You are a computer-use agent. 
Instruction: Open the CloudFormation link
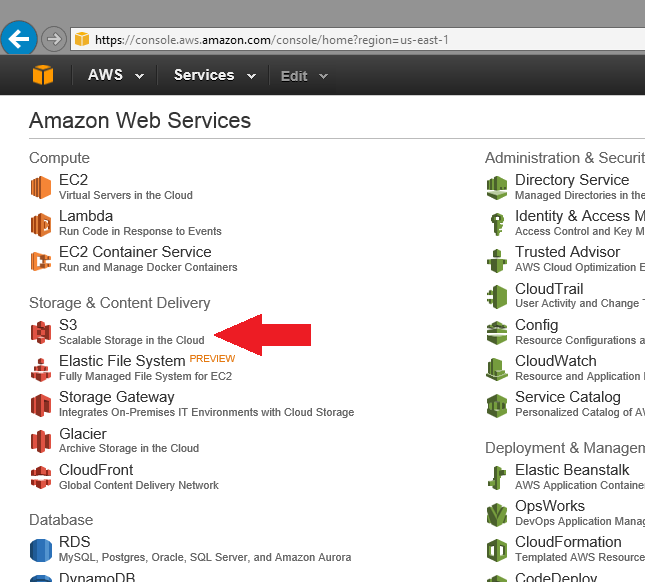coord(568,542)
